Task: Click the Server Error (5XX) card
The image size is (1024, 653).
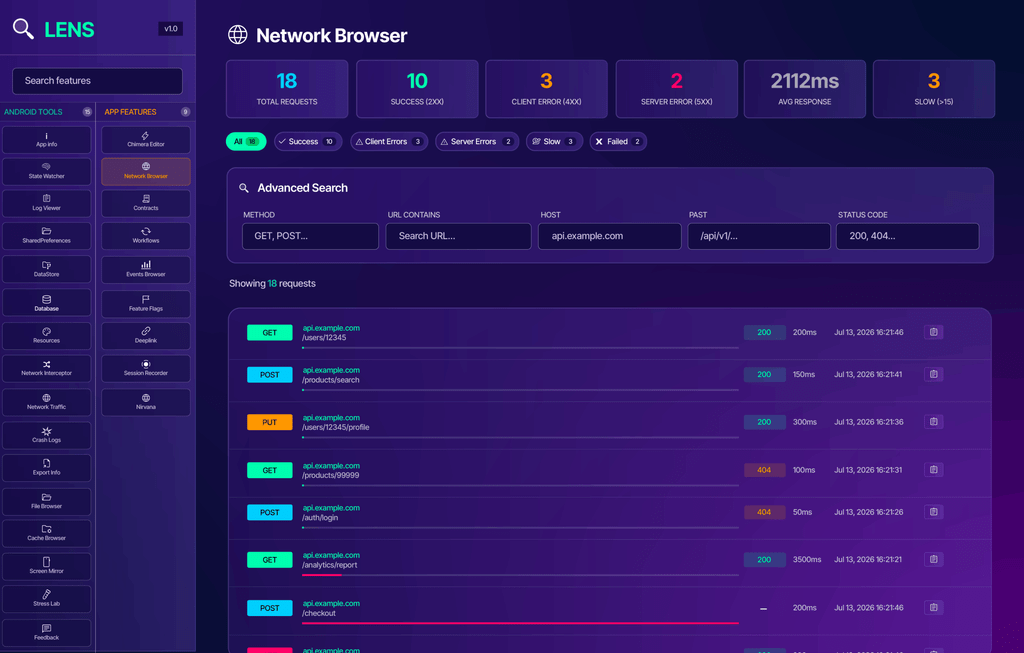Action: [x=677, y=89]
